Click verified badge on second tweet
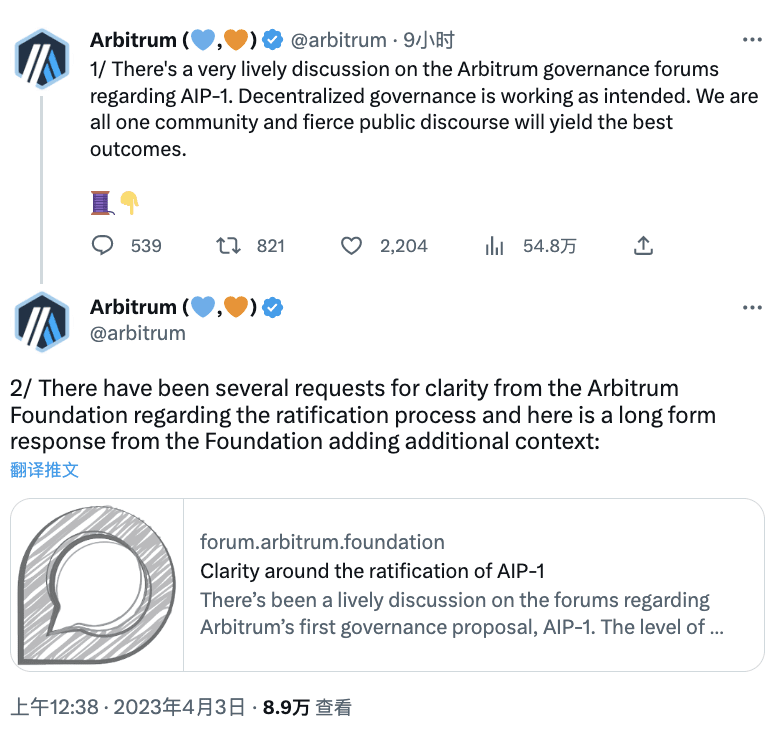Screen dimensions: 780x742 click(x=272, y=307)
